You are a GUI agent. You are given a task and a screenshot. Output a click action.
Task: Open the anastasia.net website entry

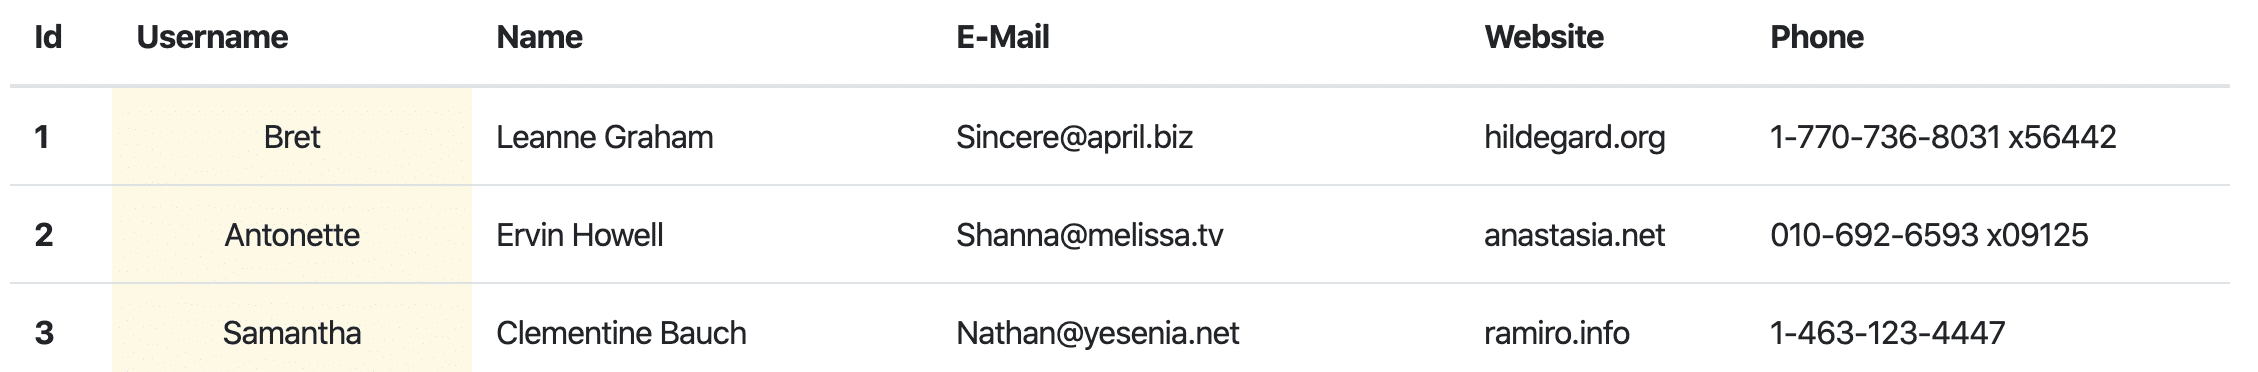click(1574, 235)
